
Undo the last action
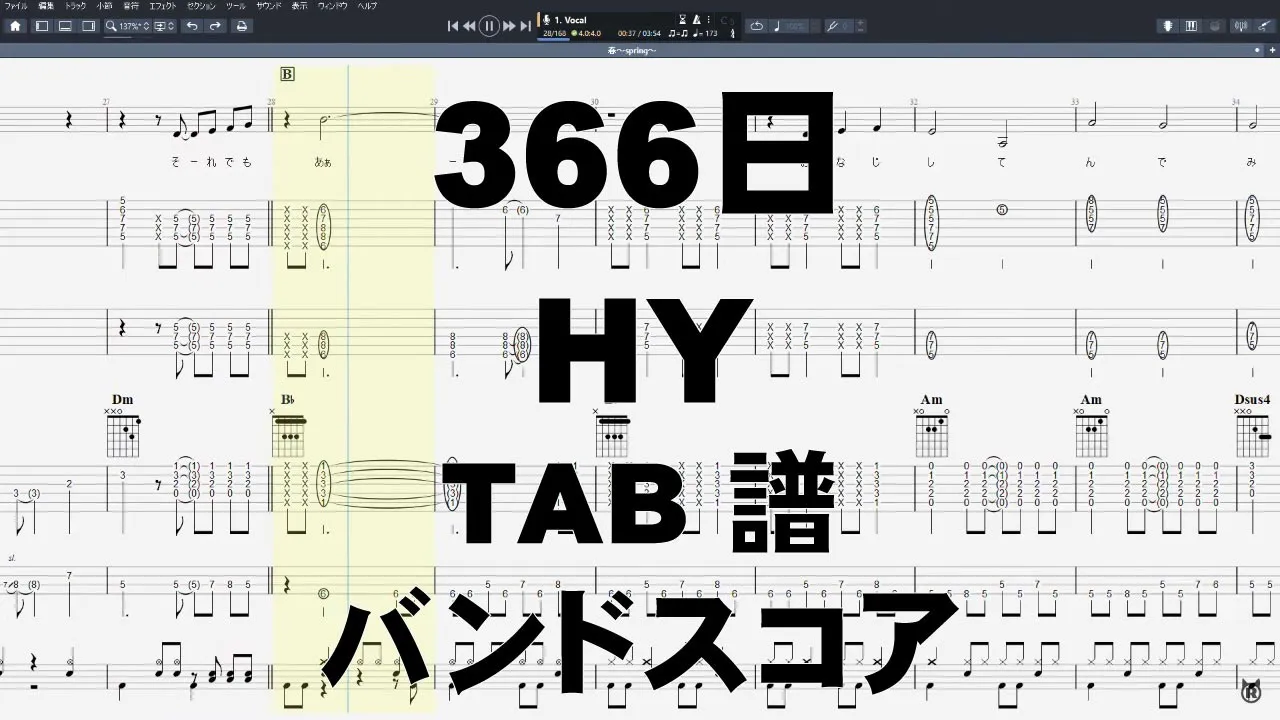point(192,26)
